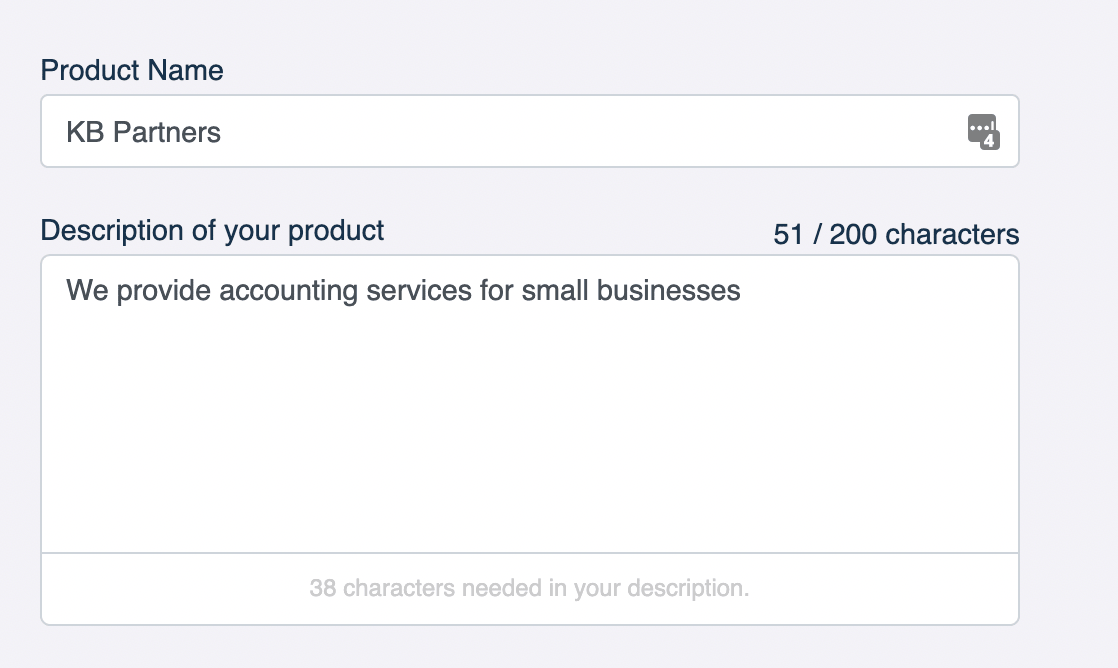Place cursor after "businesses" in the description
1118x668 pixels.
coord(742,291)
